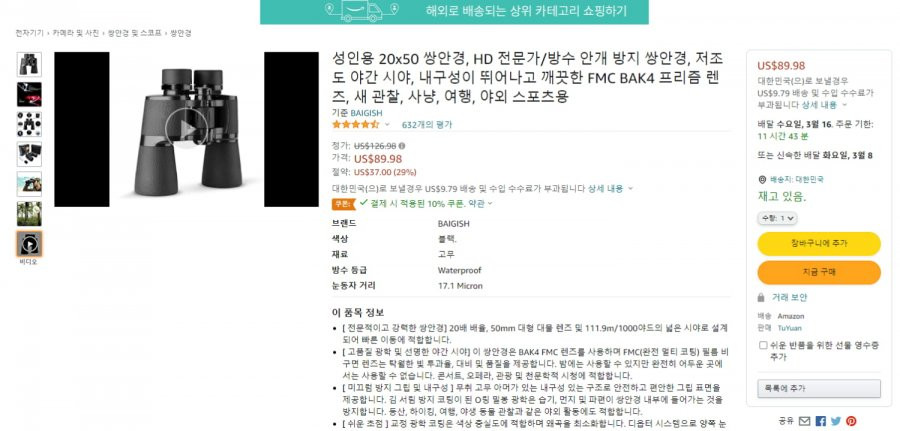Click the delivery location pin icon
This screenshot has height=431, width=900.
coord(762,180)
